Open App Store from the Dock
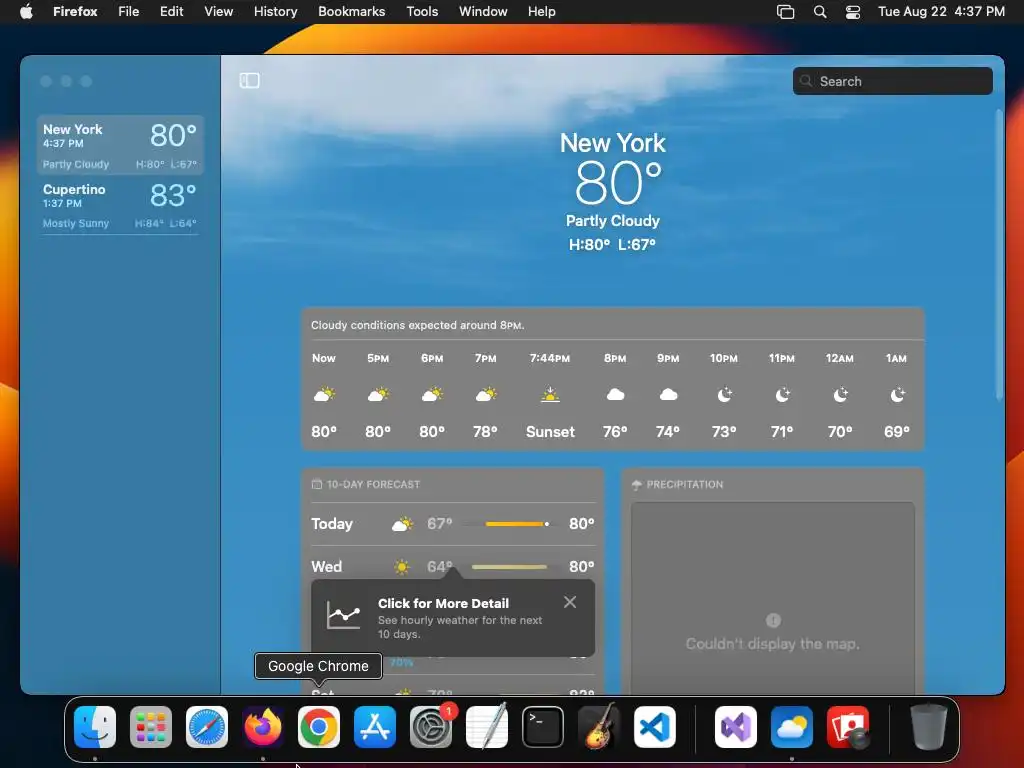Screen dimensions: 1024x768 coord(375,727)
